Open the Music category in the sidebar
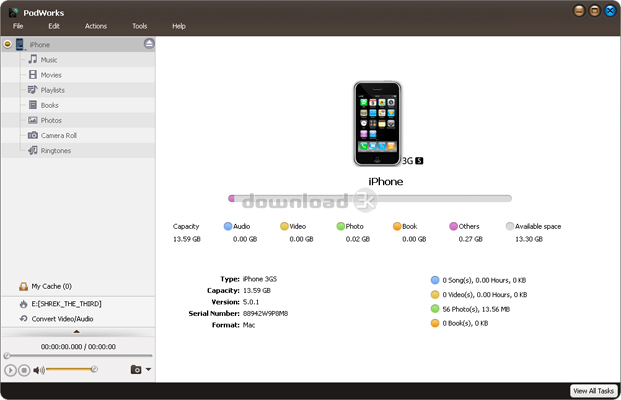This screenshot has width=621, height=400. pyautogui.click(x=48, y=60)
